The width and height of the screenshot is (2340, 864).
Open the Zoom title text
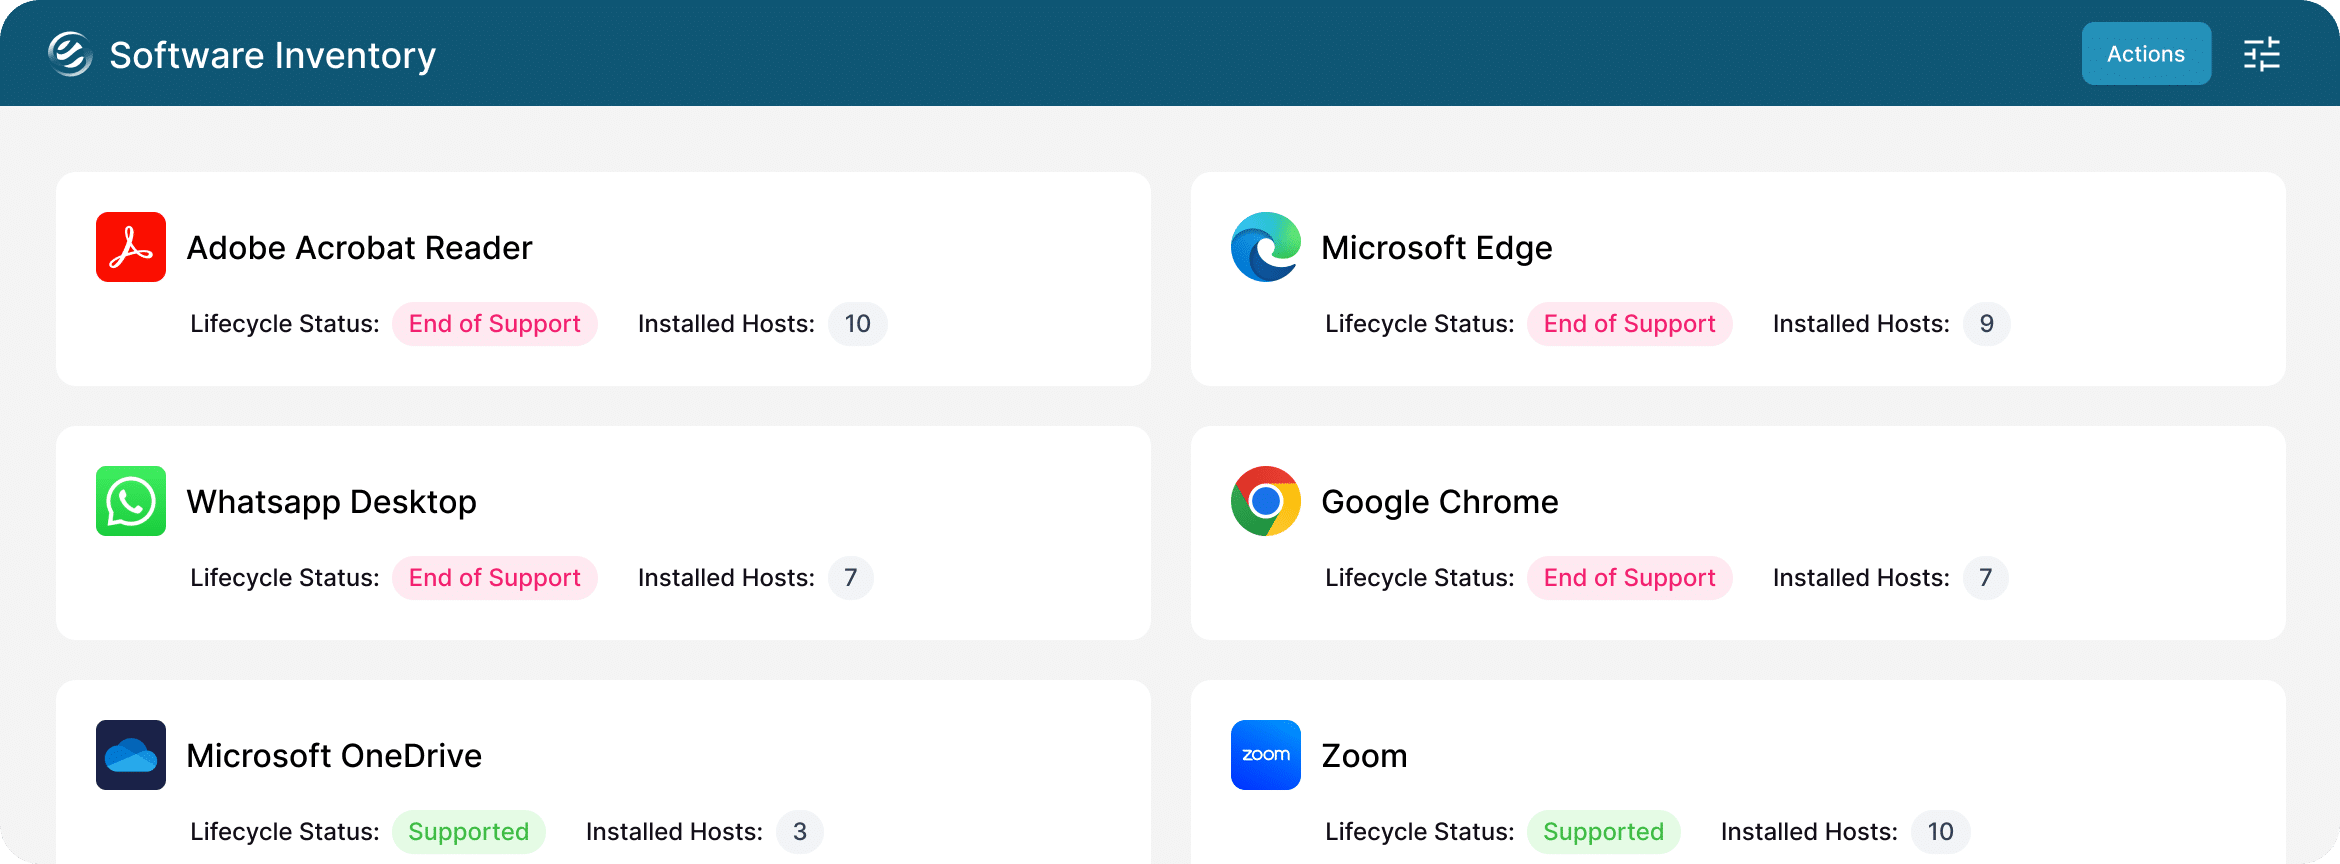1364,756
